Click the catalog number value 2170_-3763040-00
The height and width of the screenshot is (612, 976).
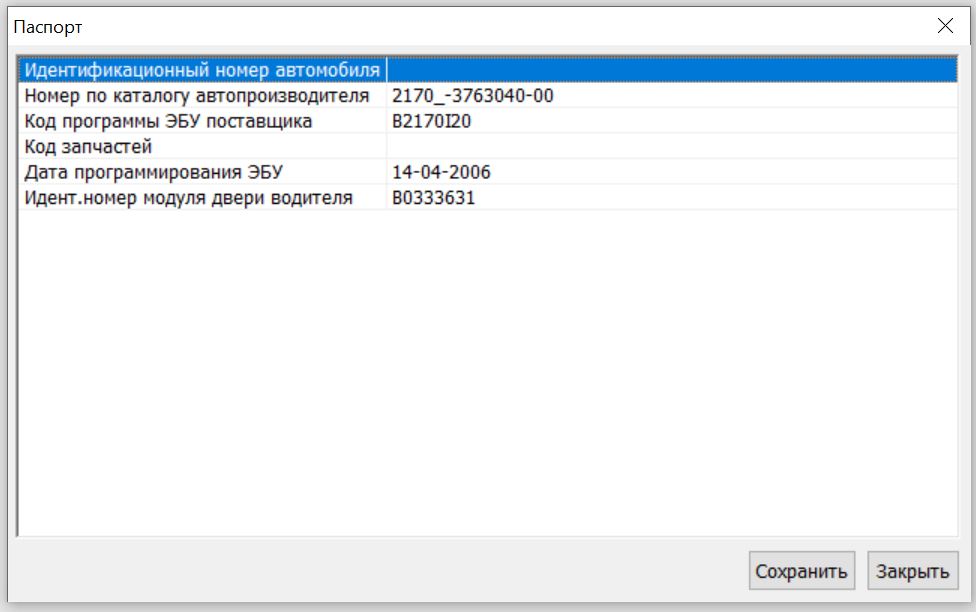473,96
